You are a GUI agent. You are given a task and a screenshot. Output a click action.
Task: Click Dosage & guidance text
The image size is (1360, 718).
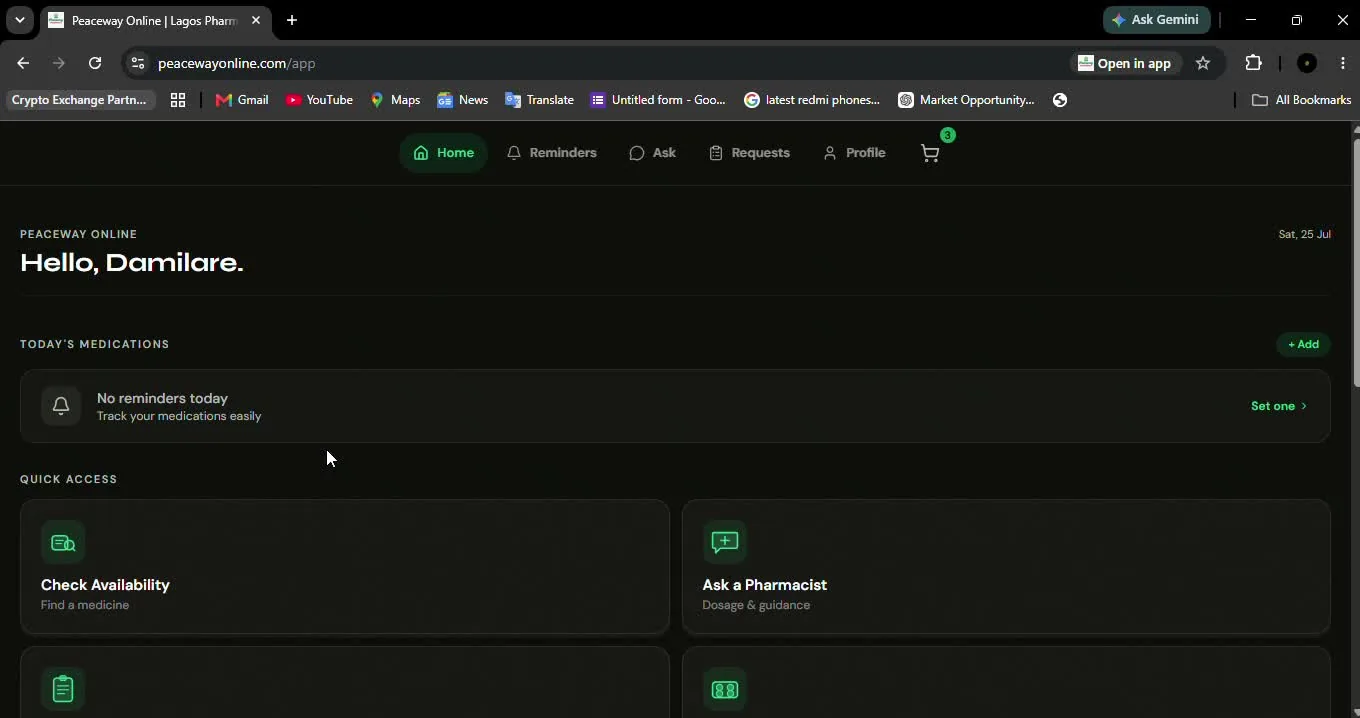(x=756, y=605)
